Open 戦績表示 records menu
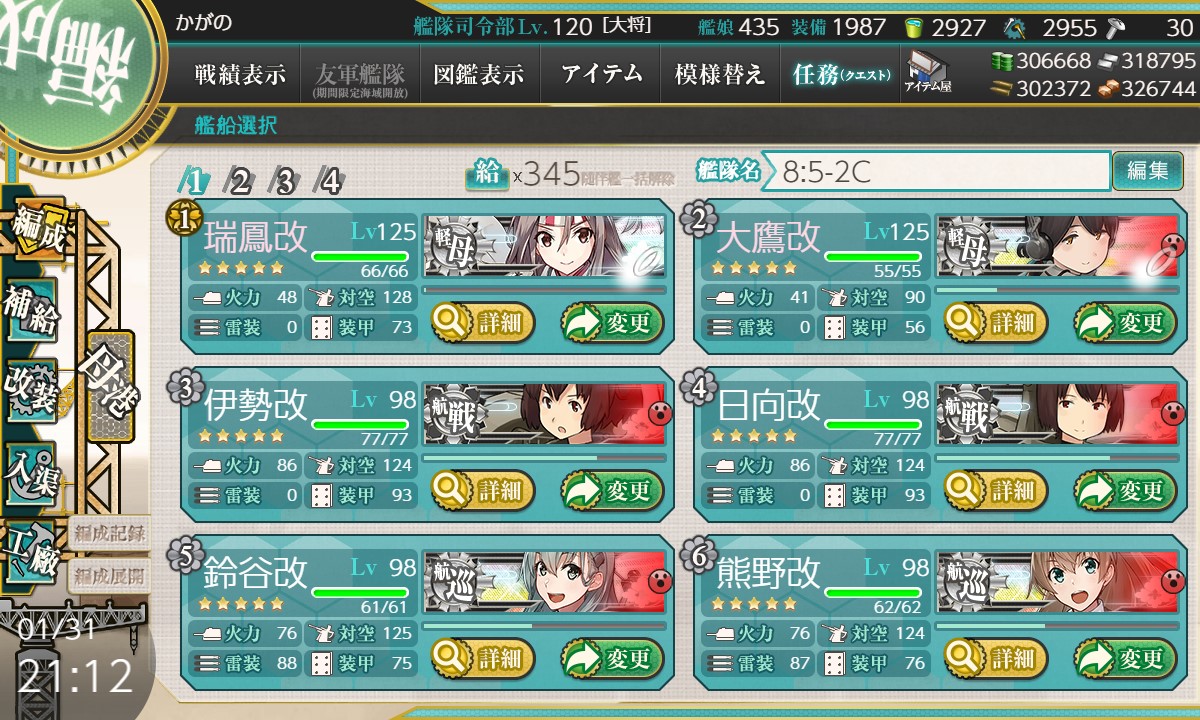 (240, 74)
